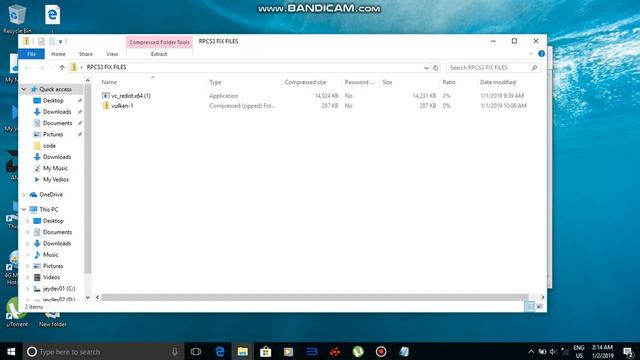The image size is (640, 360).
Task: Expand the ribbon chevron
Action: tap(531, 54)
